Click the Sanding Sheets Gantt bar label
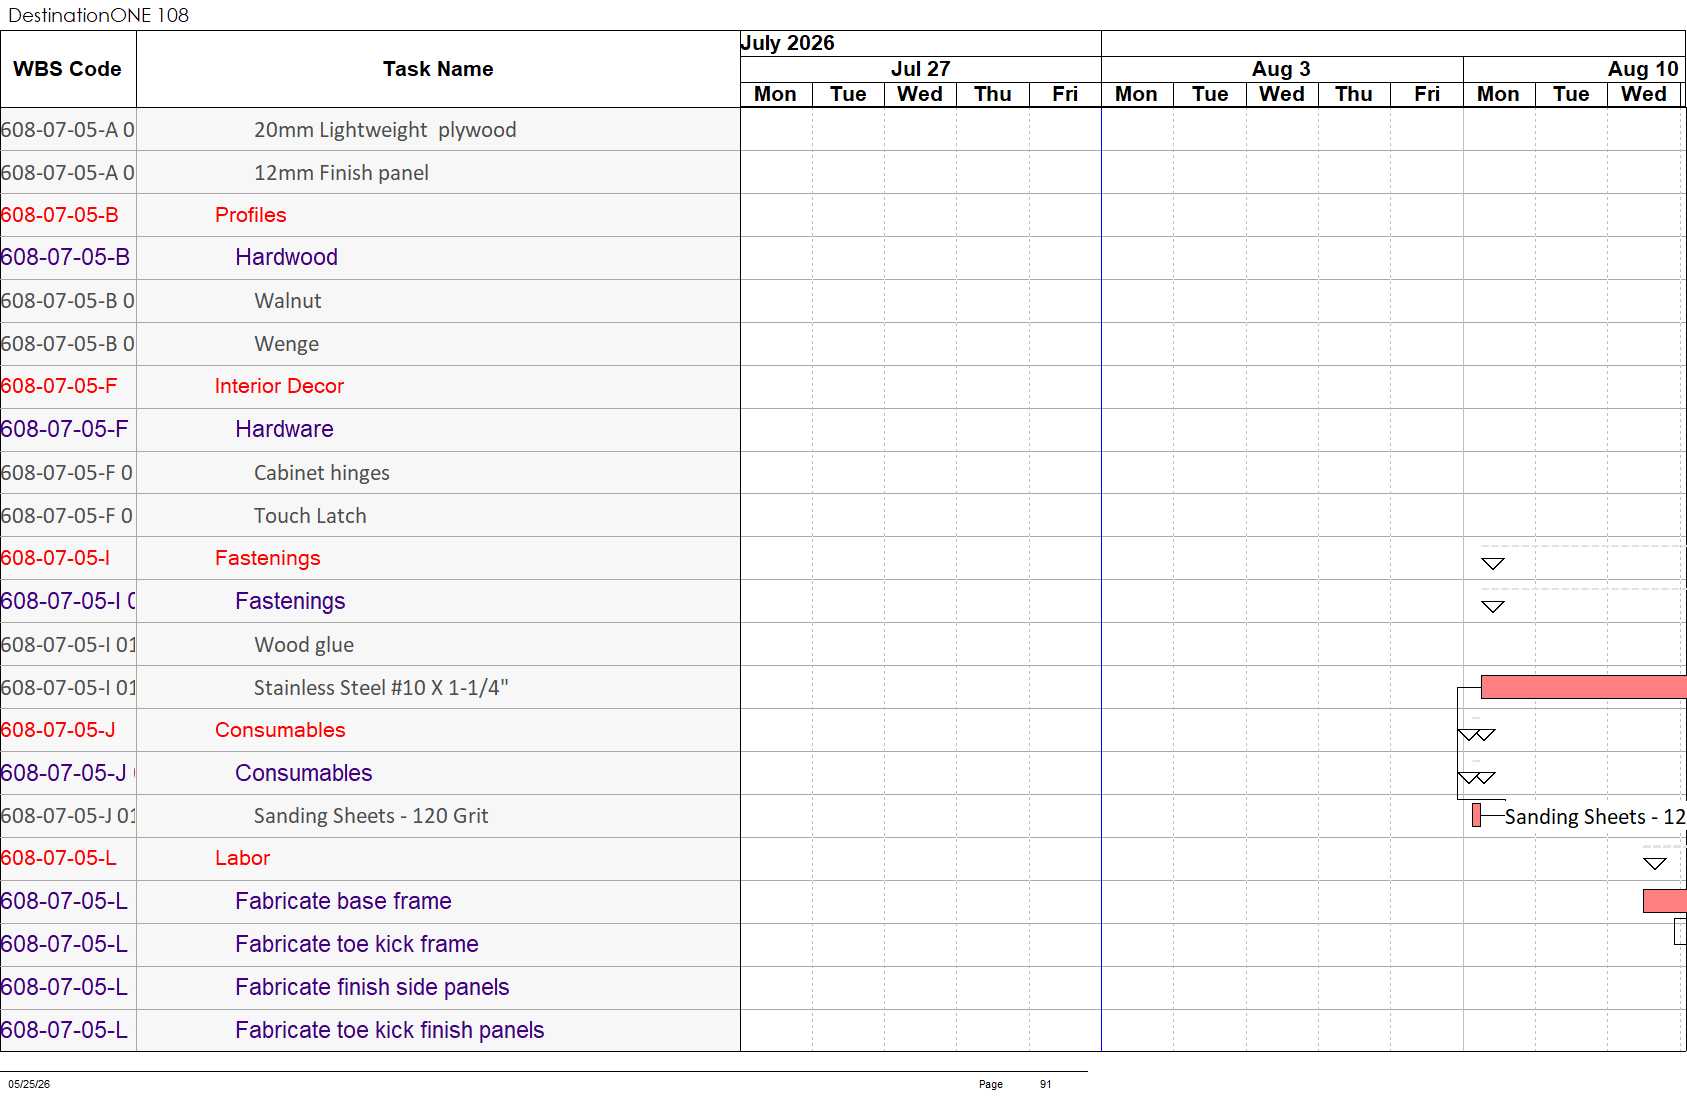The image size is (1687, 1097). click(x=1595, y=817)
